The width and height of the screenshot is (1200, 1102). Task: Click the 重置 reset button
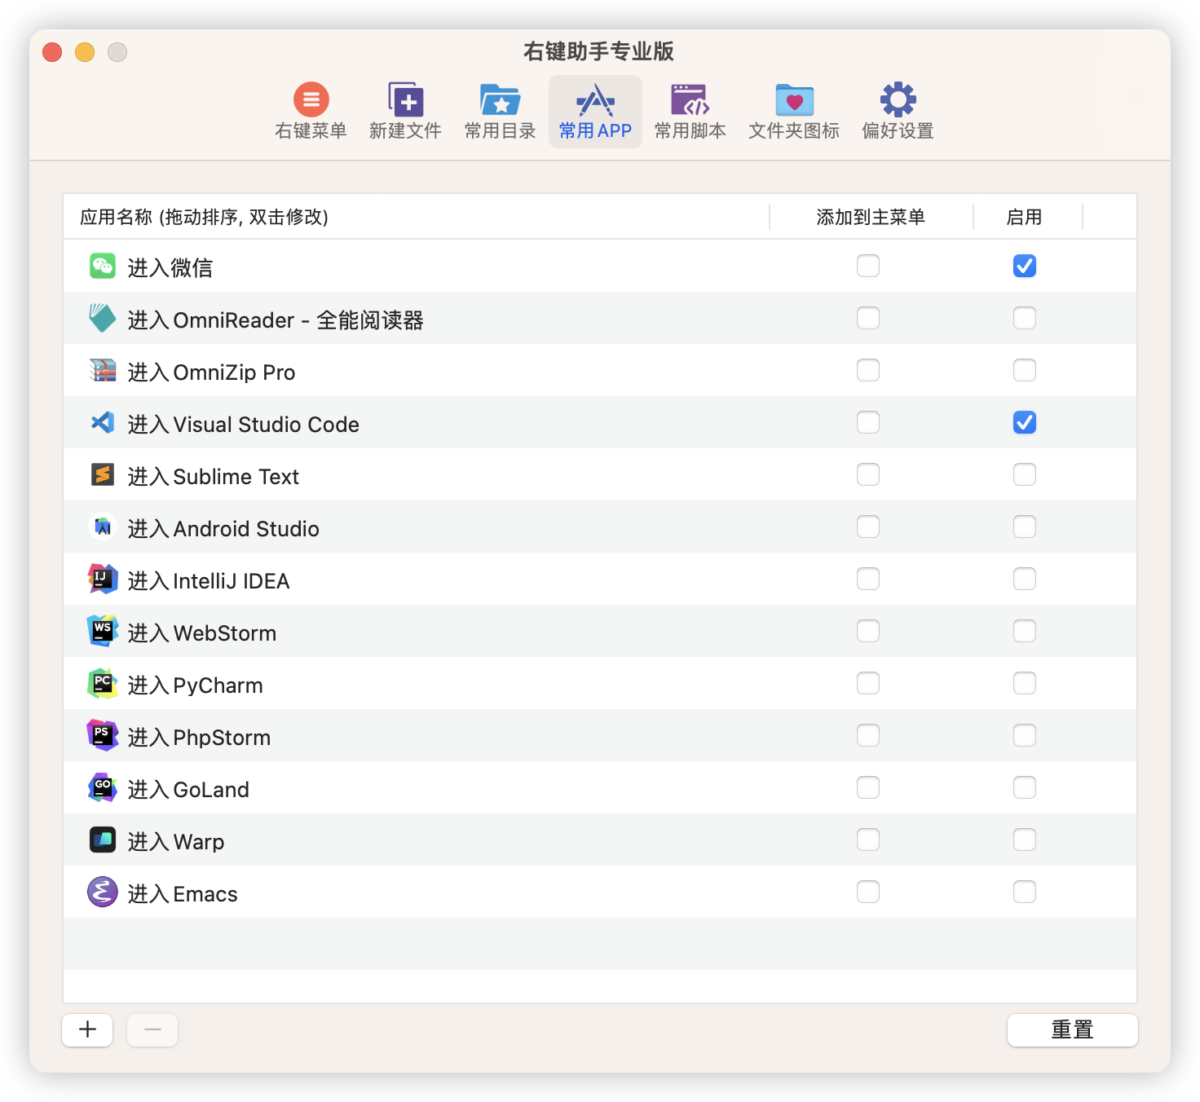[x=1072, y=1030]
